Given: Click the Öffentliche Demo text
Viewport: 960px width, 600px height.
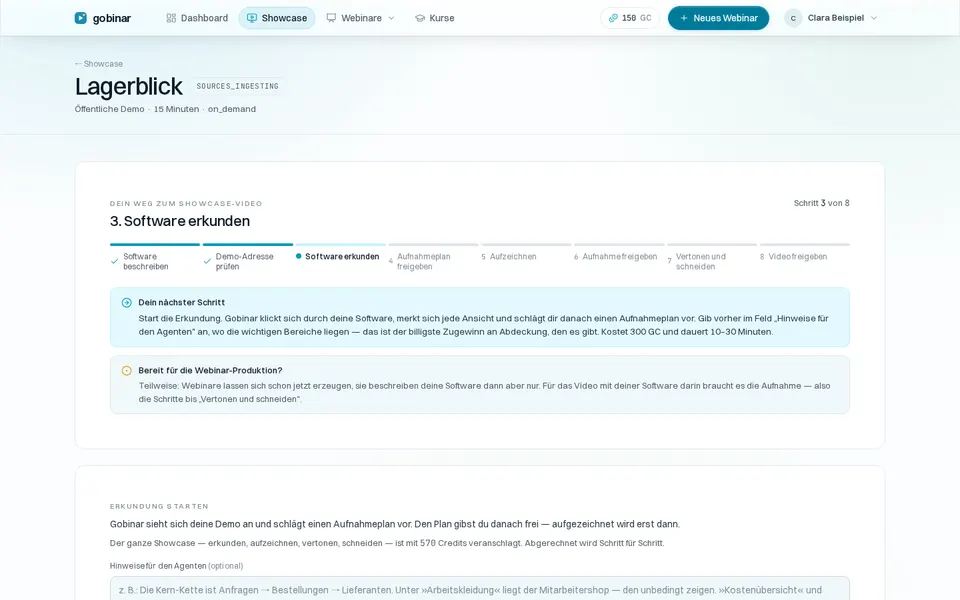Looking at the screenshot, I should coord(110,109).
